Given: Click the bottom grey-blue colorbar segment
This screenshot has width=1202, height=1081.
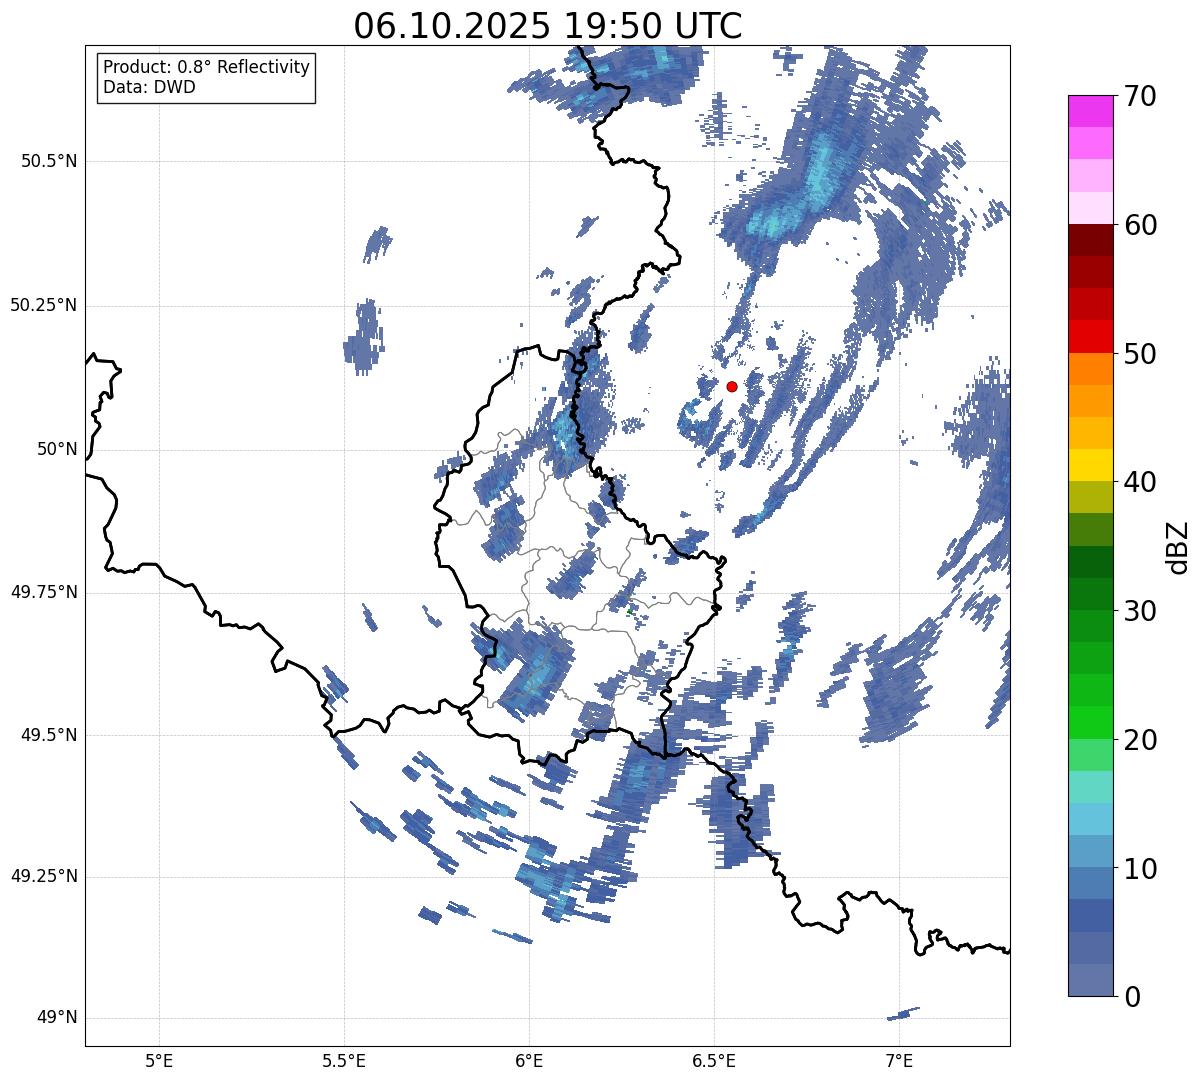Looking at the screenshot, I should click(x=1090, y=980).
